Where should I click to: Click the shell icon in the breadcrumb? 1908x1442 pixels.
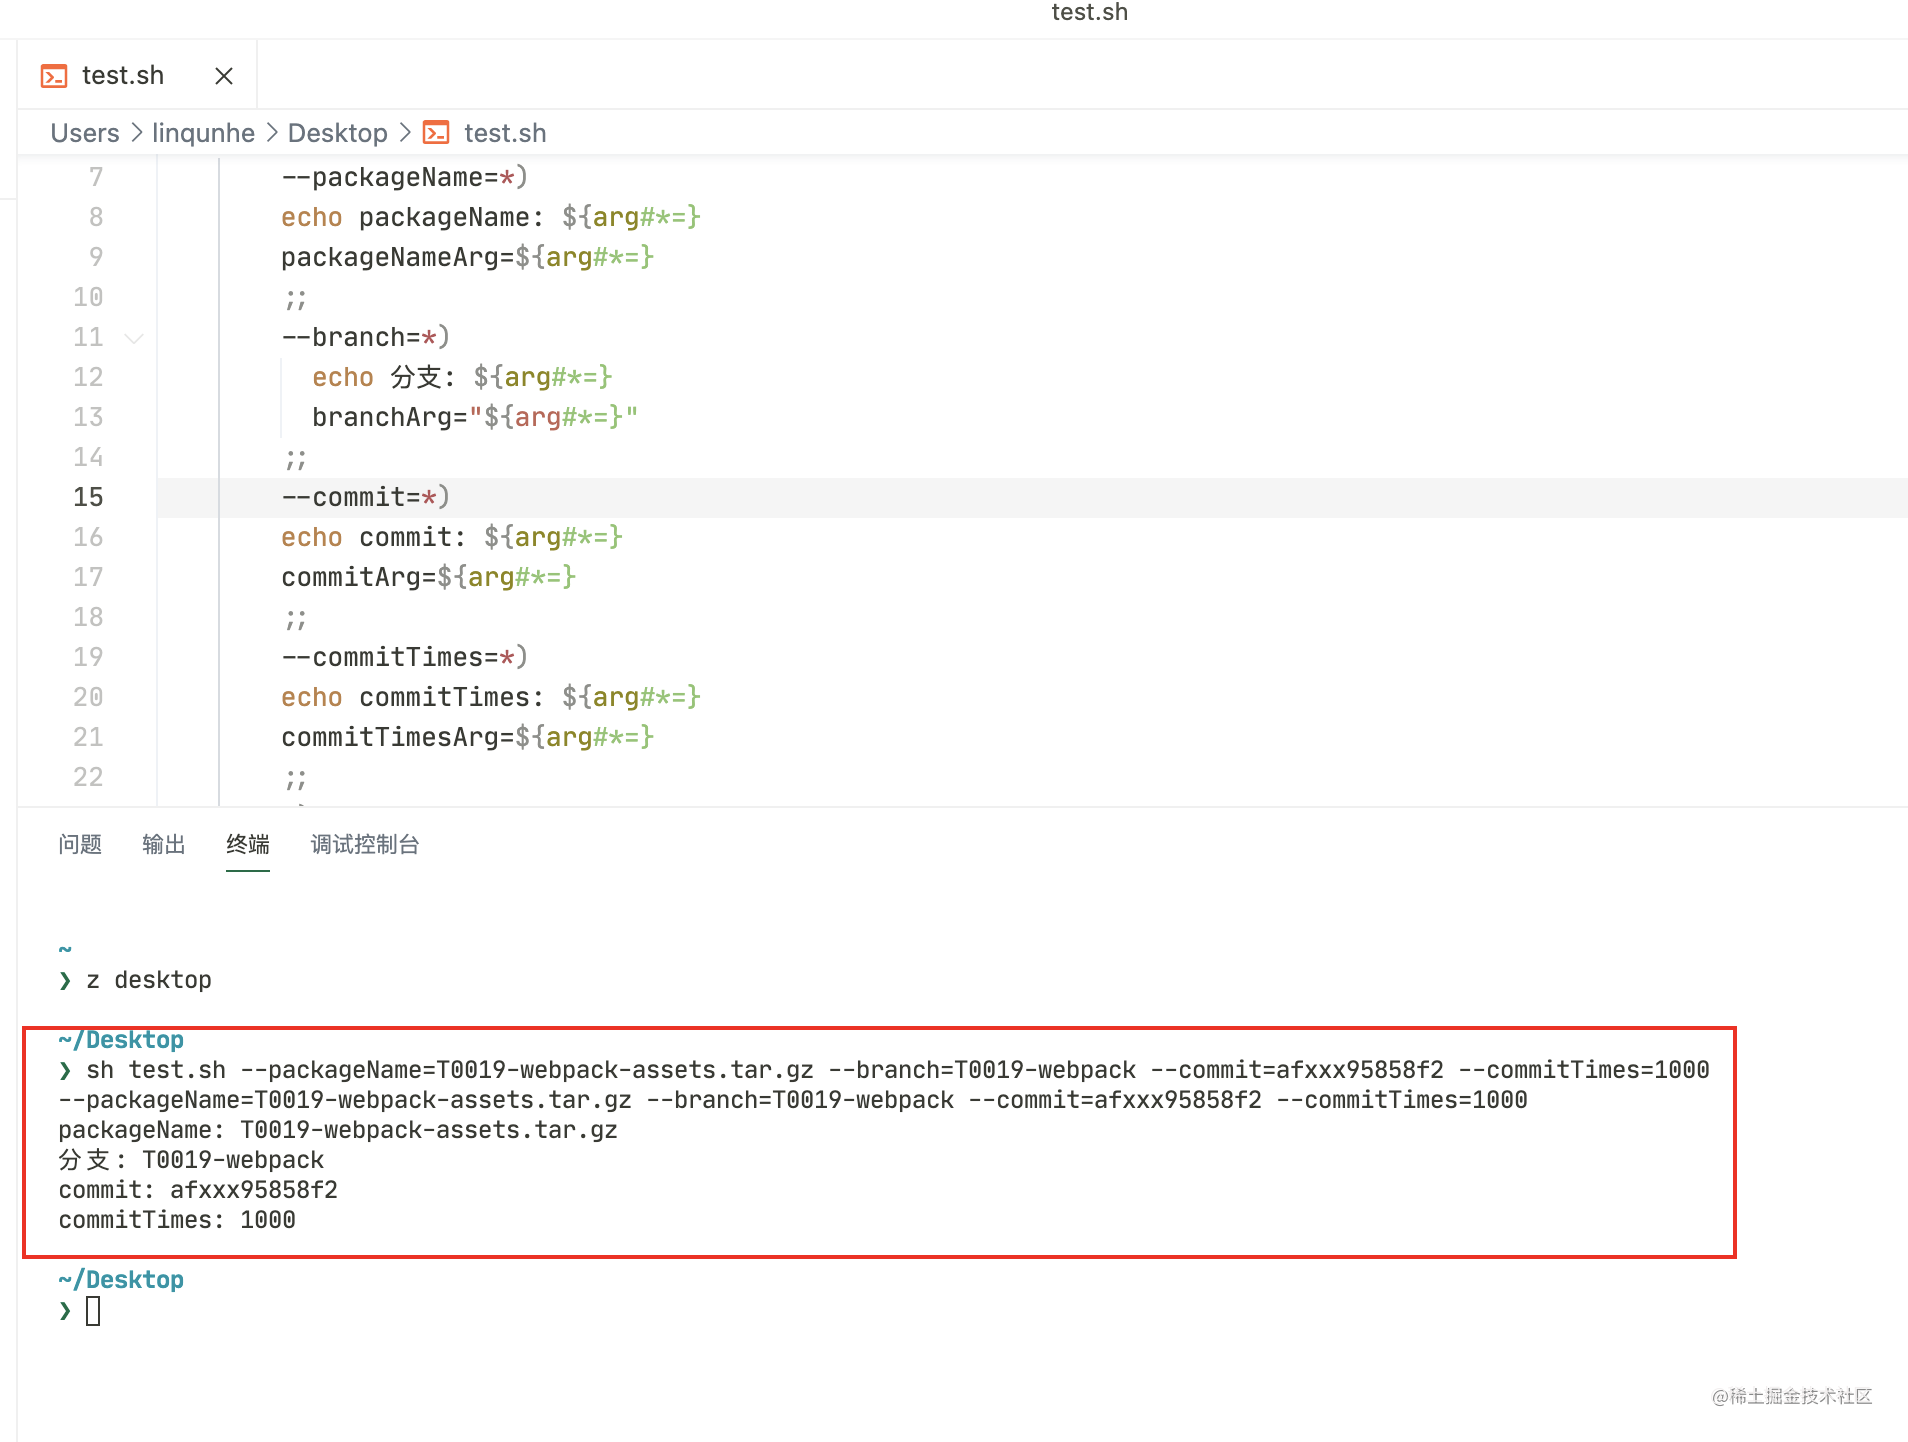436,133
